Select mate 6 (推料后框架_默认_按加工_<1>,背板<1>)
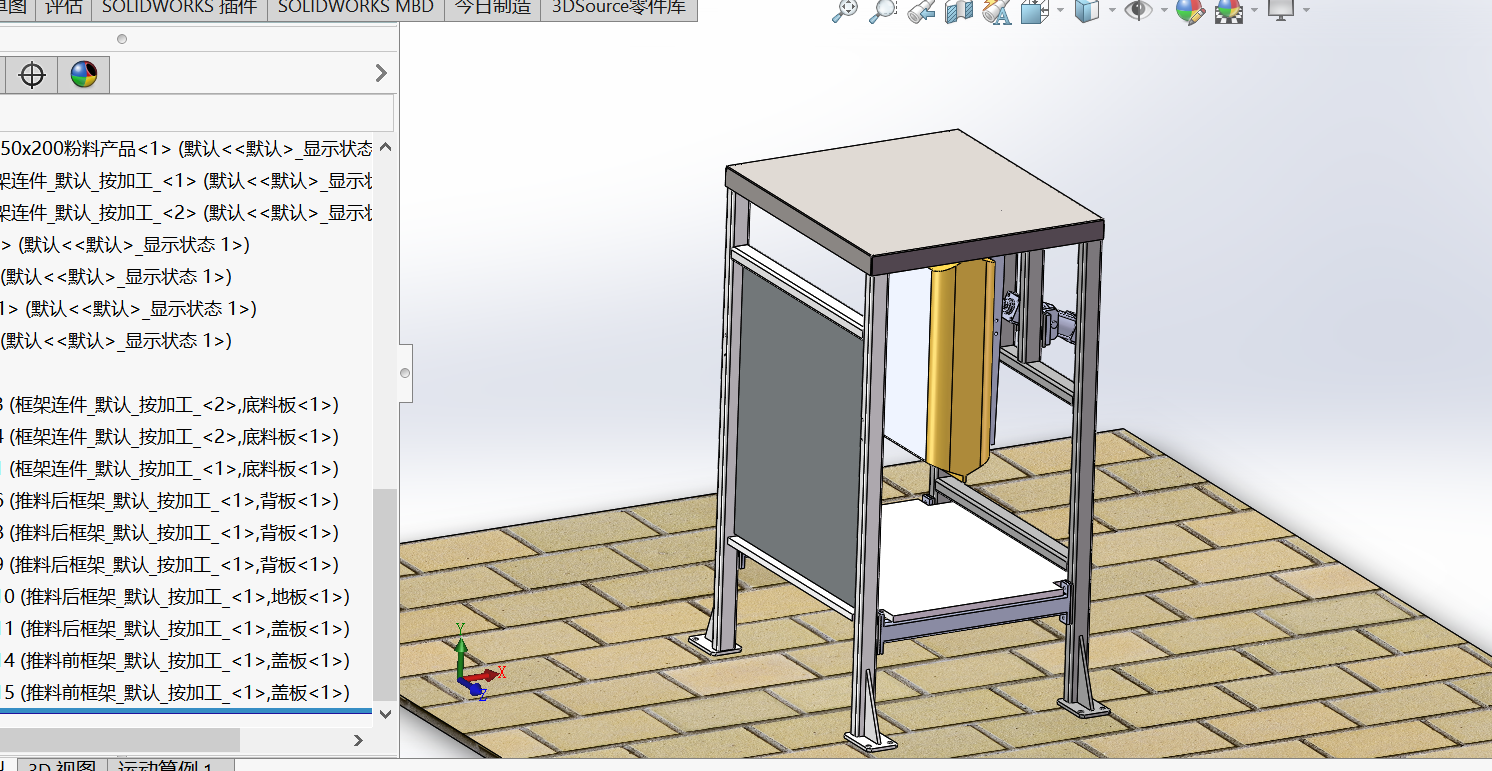 (170, 501)
